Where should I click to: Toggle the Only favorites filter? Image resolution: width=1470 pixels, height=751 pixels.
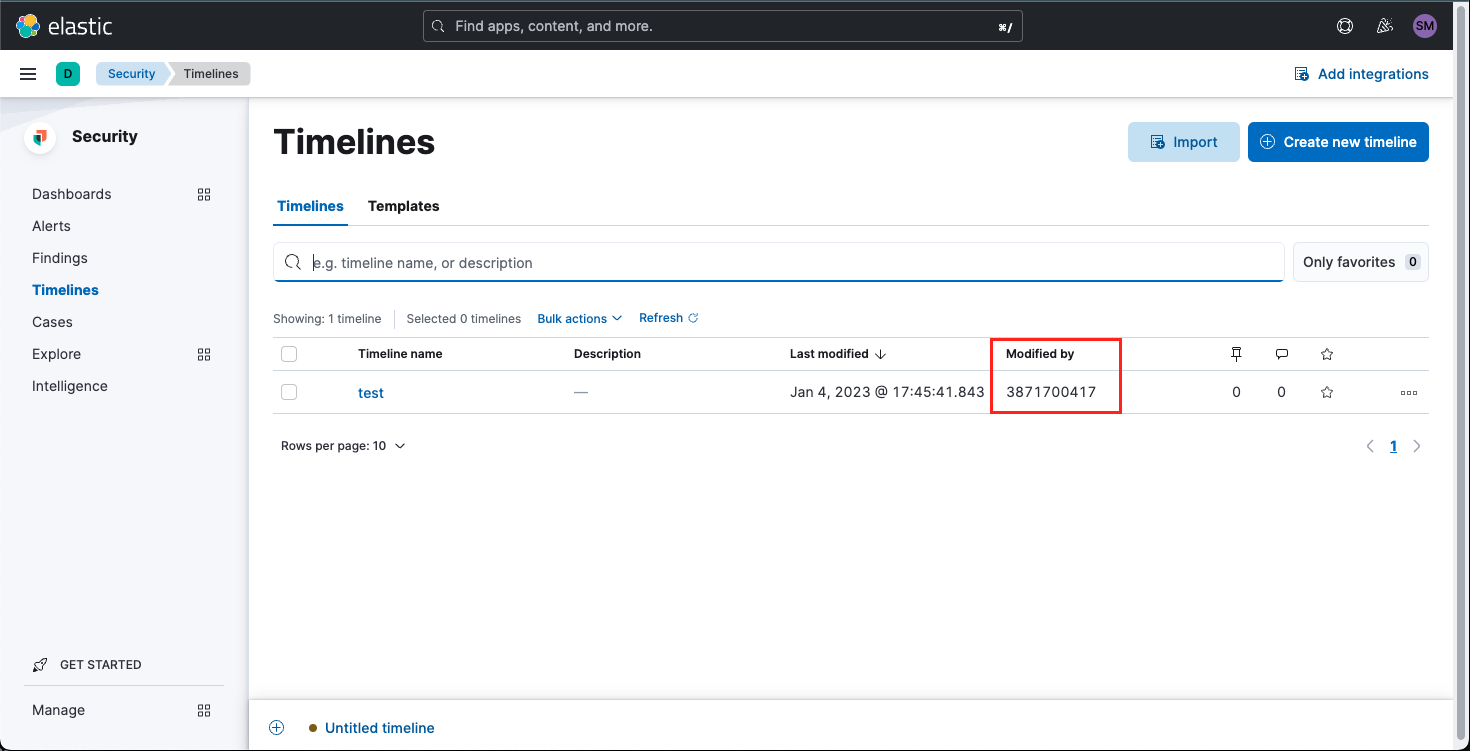tap(1361, 262)
